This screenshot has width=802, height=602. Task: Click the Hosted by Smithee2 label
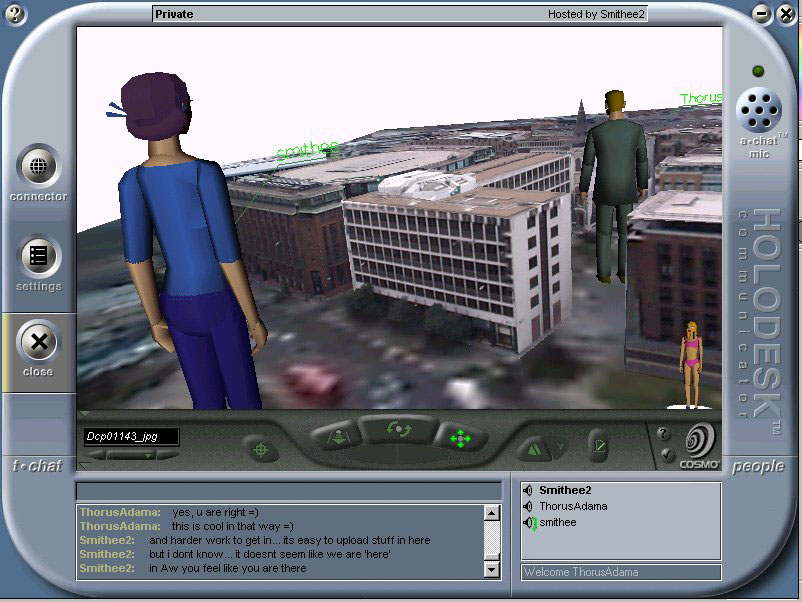[x=596, y=14]
